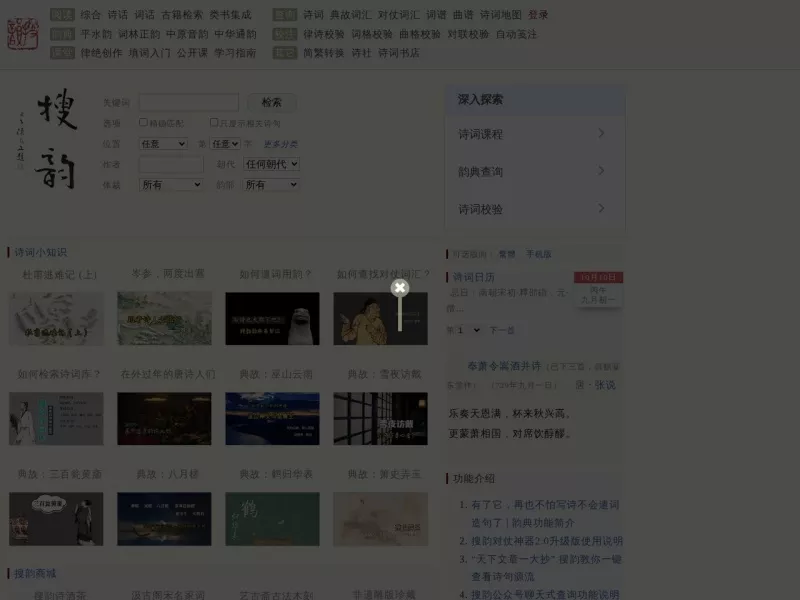Tick the 只显示相关诗句 checkbox
800x600 pixels.
(214, 122)
